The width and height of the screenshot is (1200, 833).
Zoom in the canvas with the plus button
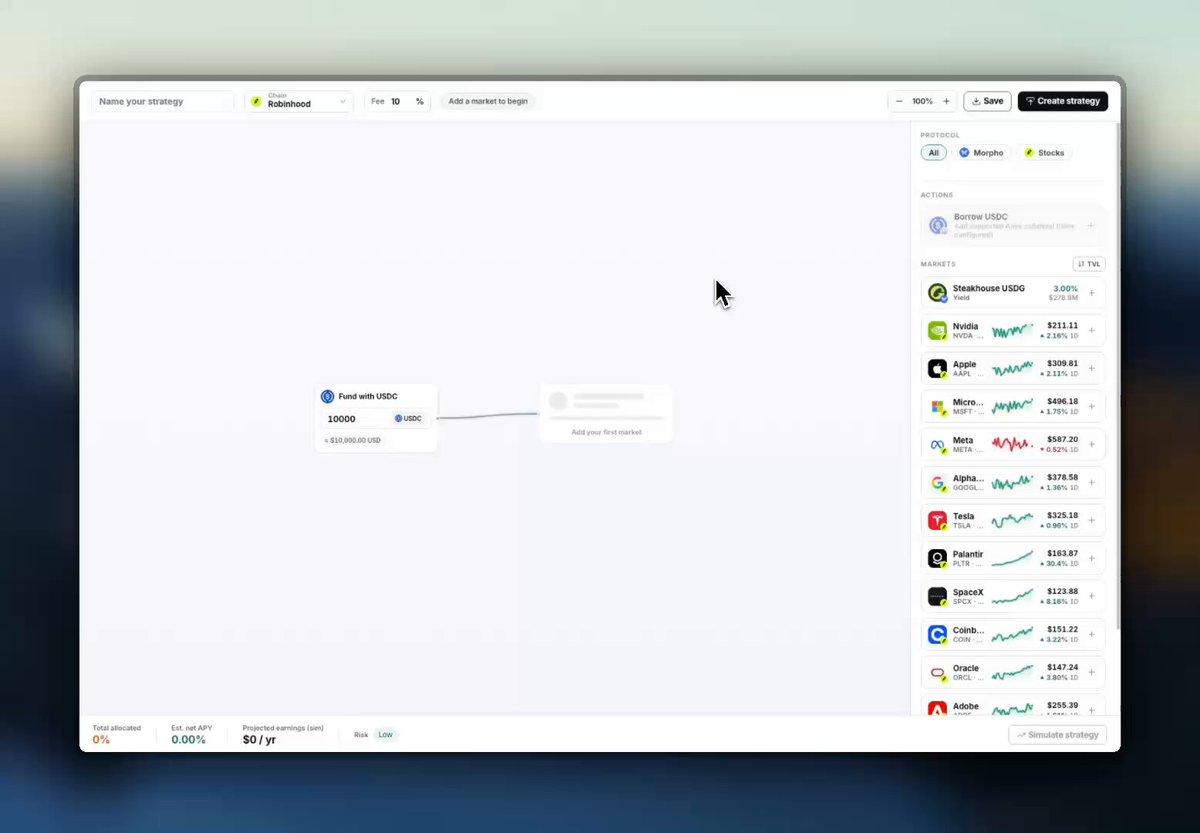pyautogui.click(x=946, y=101)
